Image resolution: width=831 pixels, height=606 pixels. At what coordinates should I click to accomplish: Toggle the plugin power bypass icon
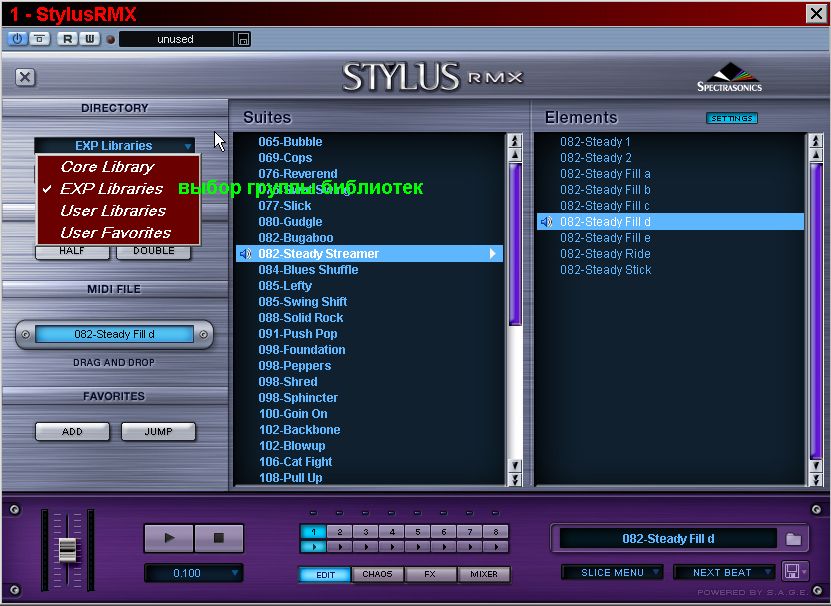click(x=17, y=39)
